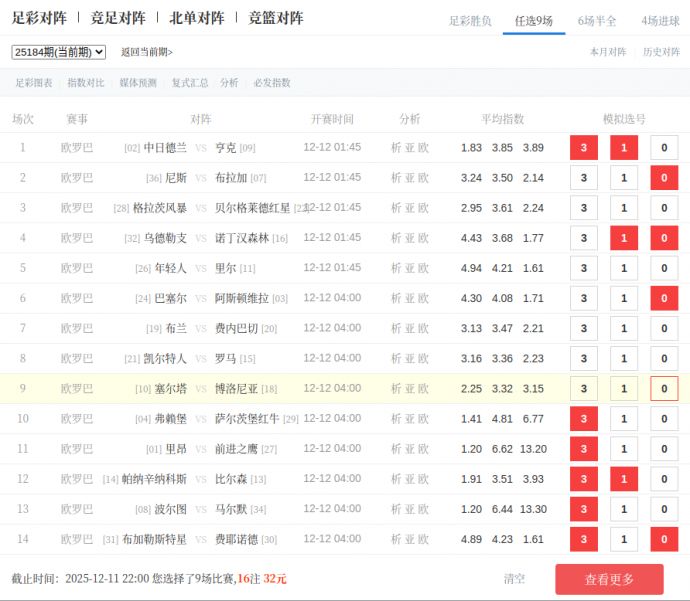Open the period dropdown 25184期
Viewport: 690px width, 601px height.
point(59,52)
